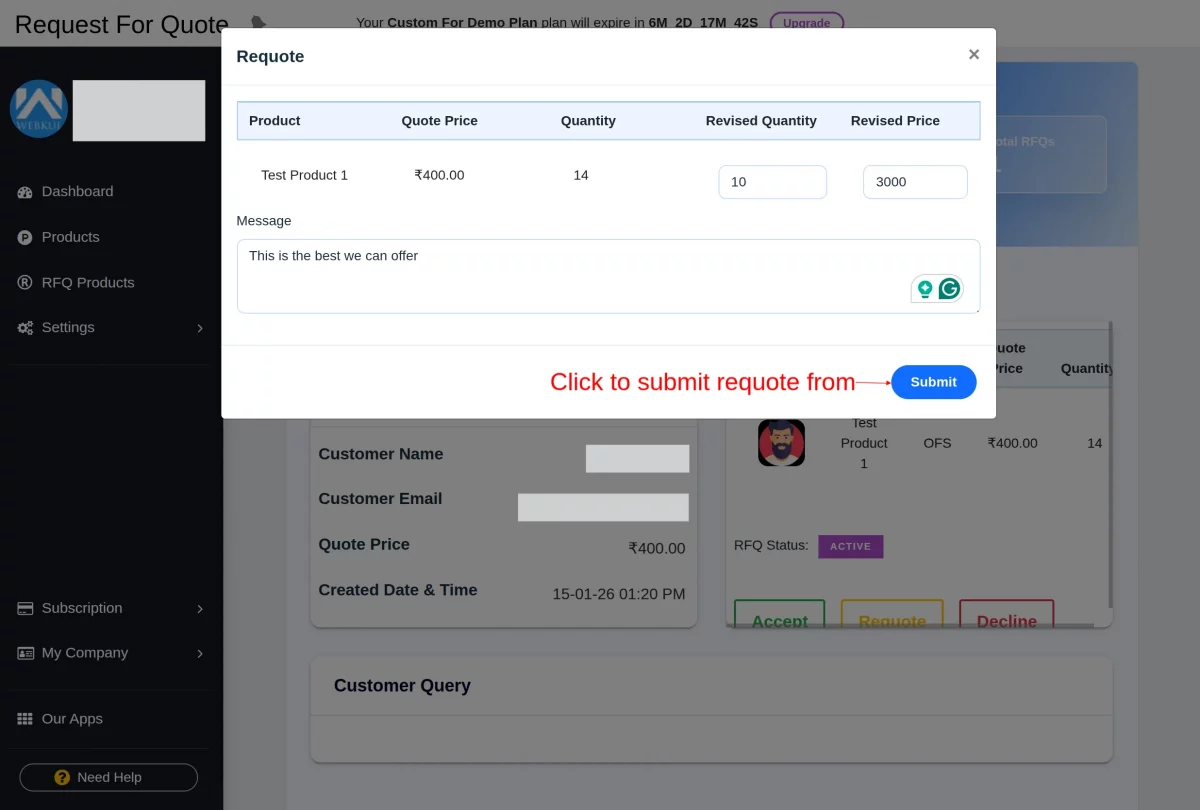Click the Revised Quantity column header
Viewport: 1200px width, 810px height.
click(x=761, y=120)
